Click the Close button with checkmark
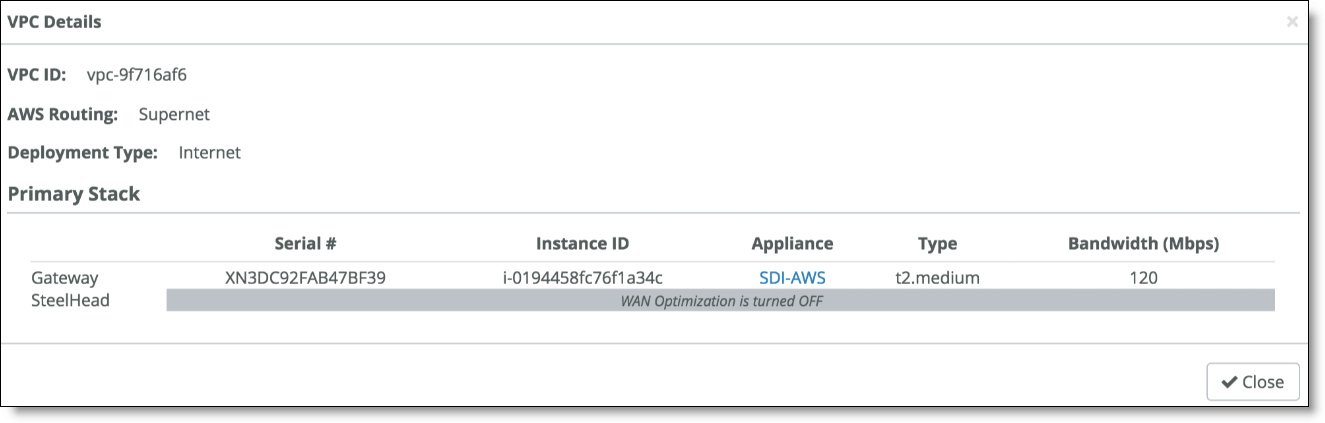This screenshot has width=1325, height=423. 1253,382
